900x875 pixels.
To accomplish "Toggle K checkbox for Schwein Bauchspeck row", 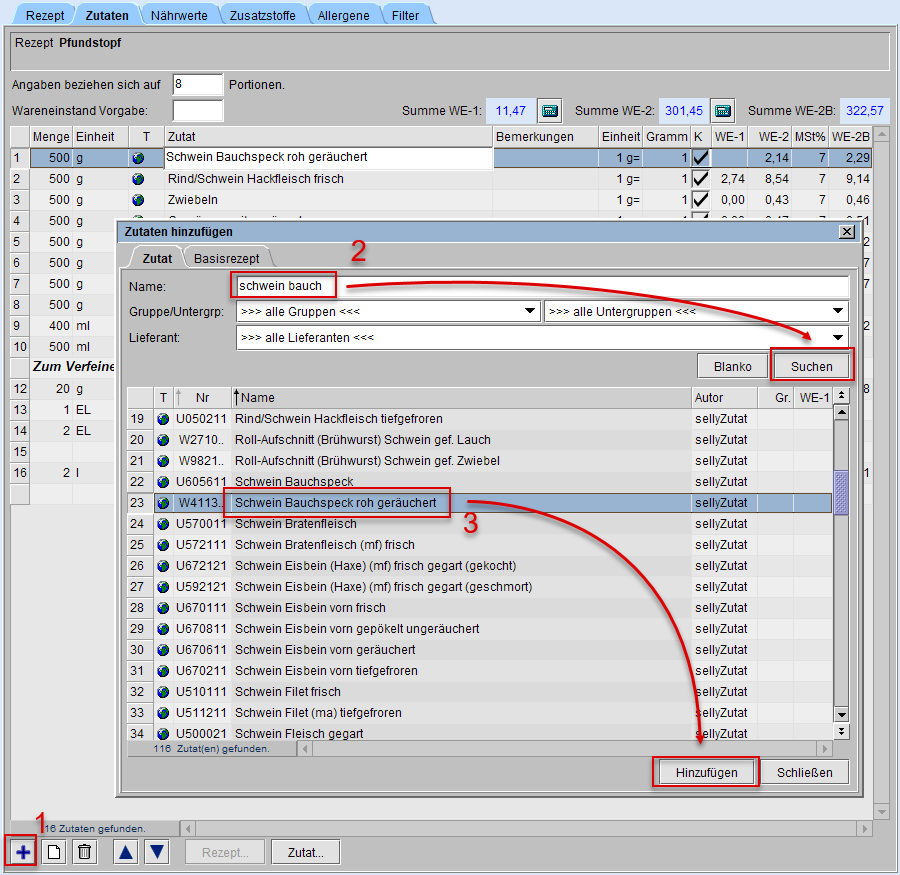I will point(701,158).
